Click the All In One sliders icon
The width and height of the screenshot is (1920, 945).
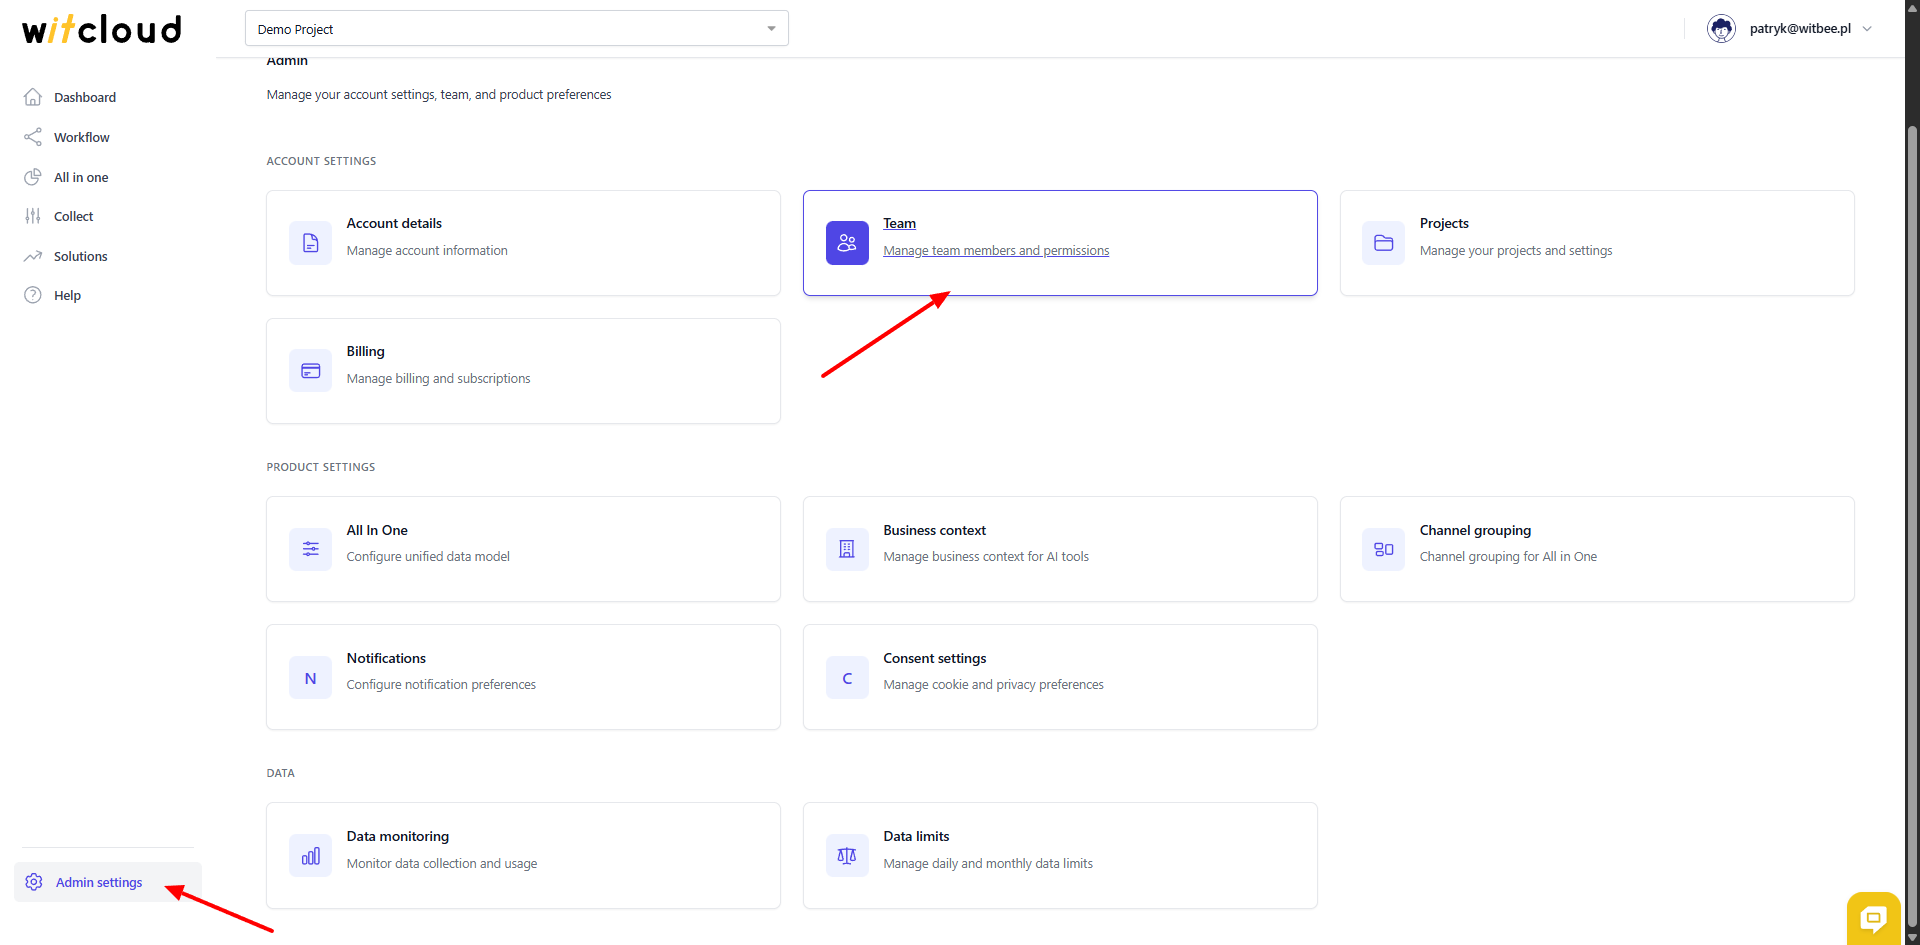pyautogui.click(x=310, y=549)
